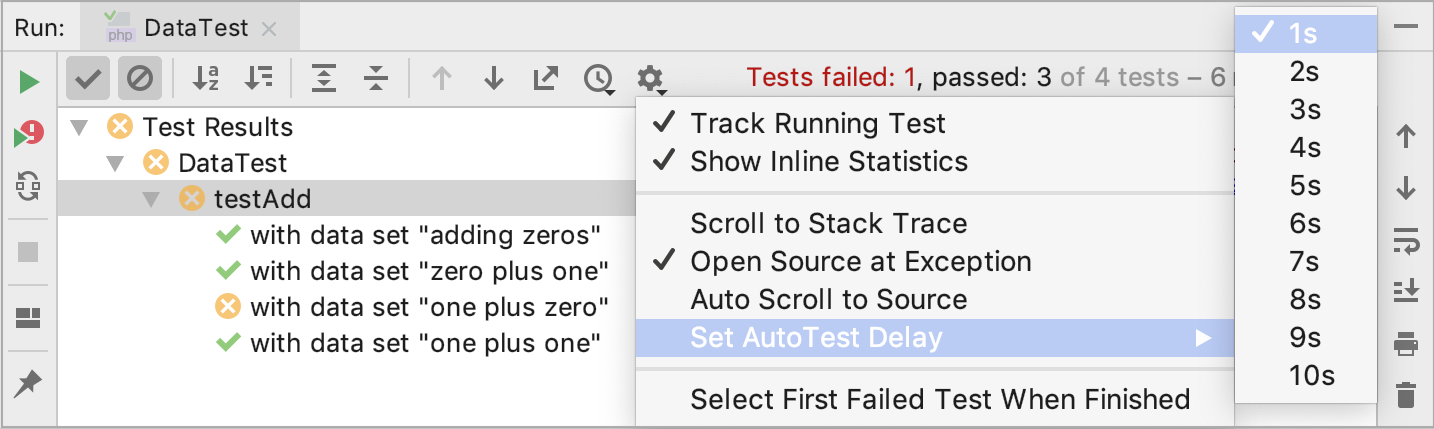
Task: Click the Pin Tab icon
Action: [28, 383]
